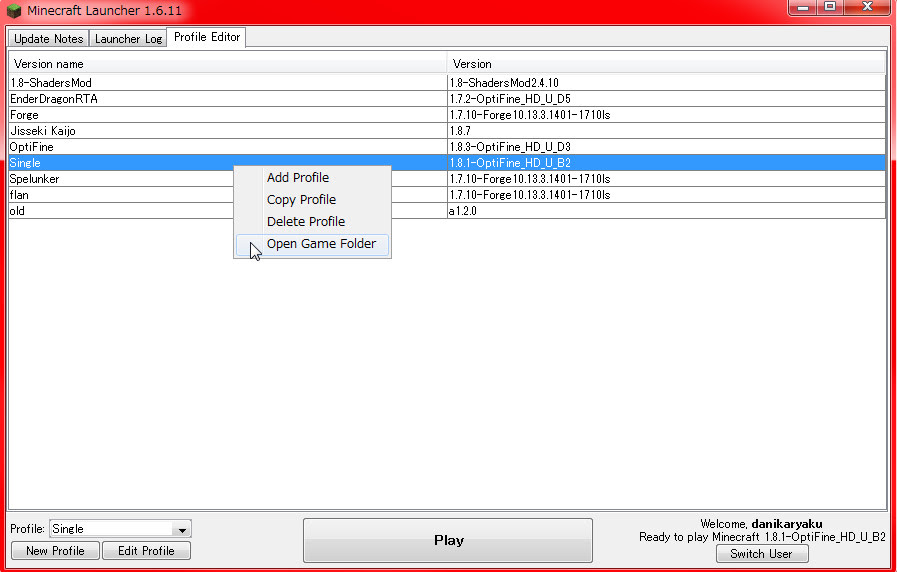Viewport: 897px width, 572px height.
Task: Select the OptiFine profile name
Action: (31, 147)
